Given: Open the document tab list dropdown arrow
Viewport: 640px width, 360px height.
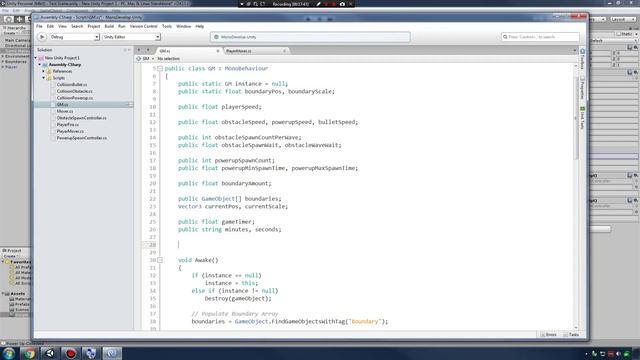Looking at the screenshot, I should (575, 51).
